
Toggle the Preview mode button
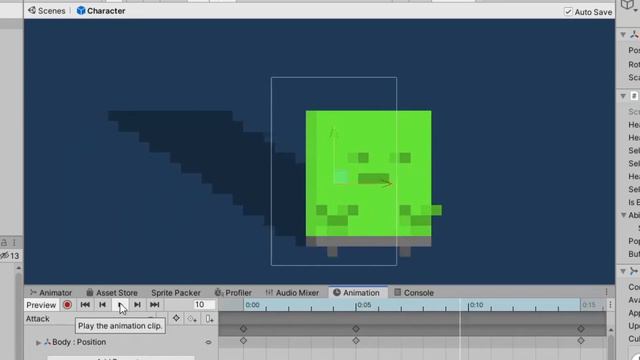pos(41,305)
